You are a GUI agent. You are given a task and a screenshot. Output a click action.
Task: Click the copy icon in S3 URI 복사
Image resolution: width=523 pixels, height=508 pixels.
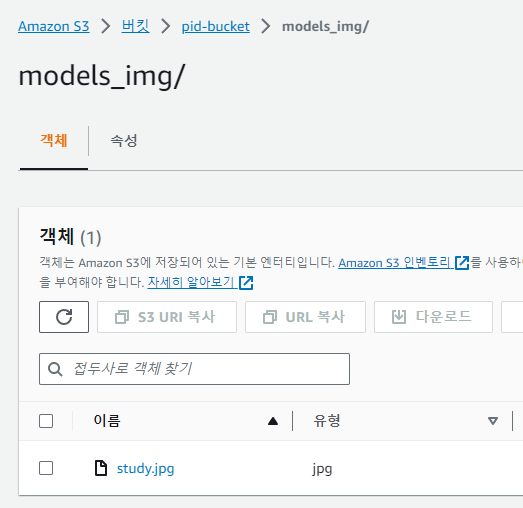(x=122, y=317)
